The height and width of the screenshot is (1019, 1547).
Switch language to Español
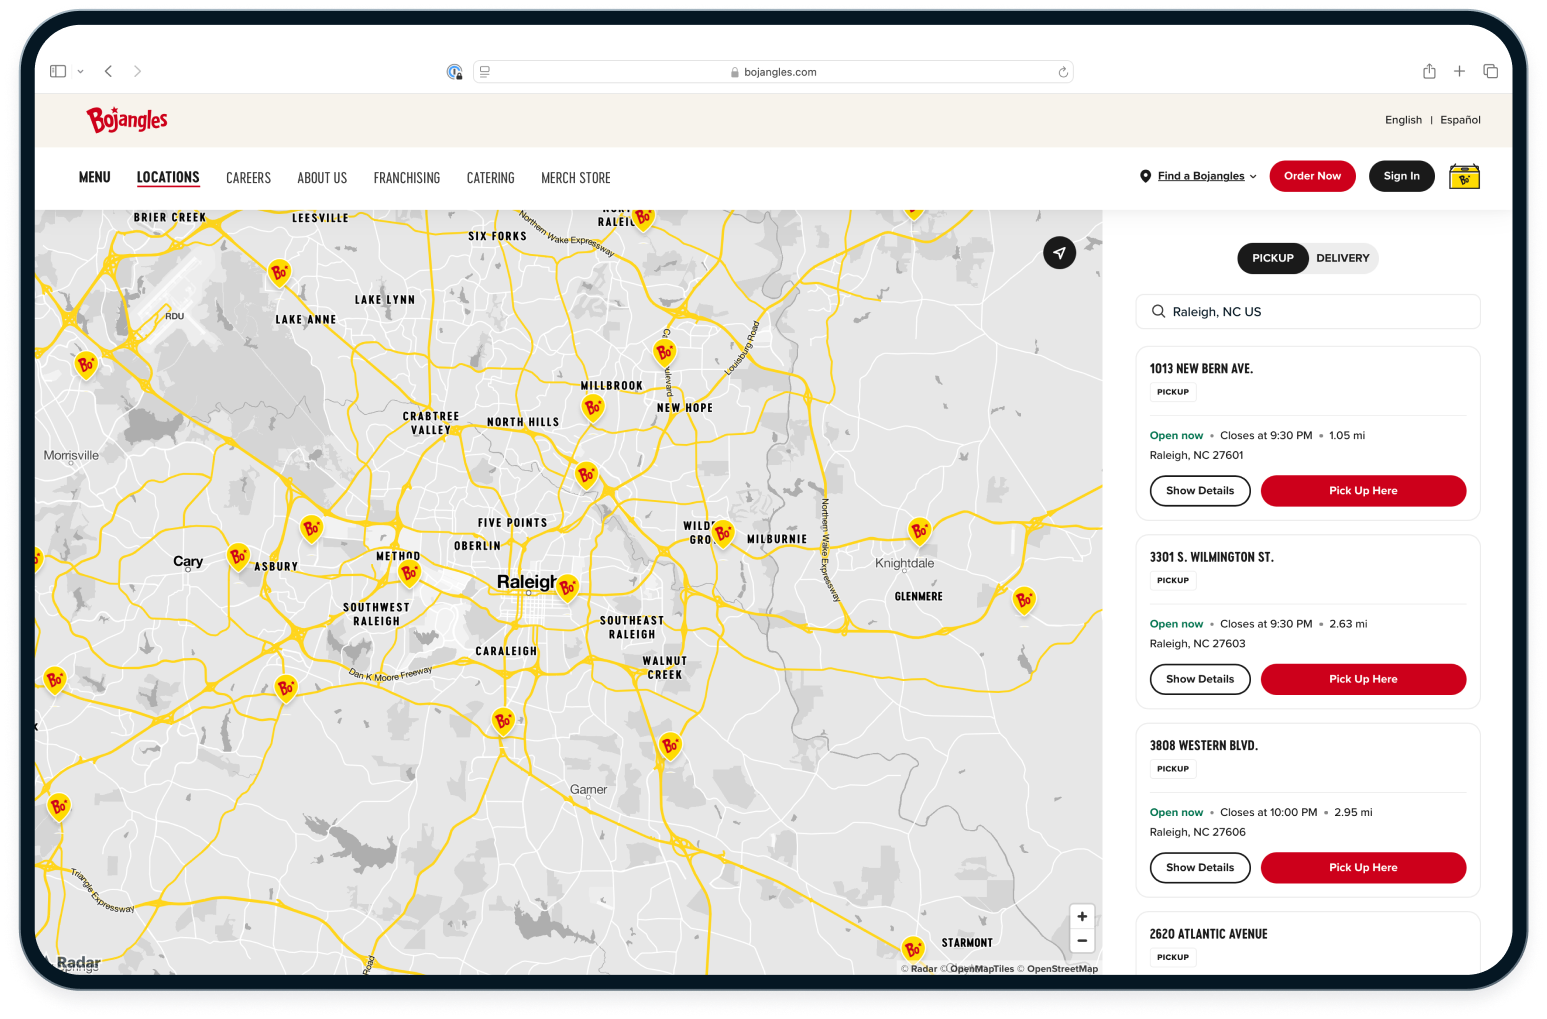pyautogui.click(x=1460, y=120)
